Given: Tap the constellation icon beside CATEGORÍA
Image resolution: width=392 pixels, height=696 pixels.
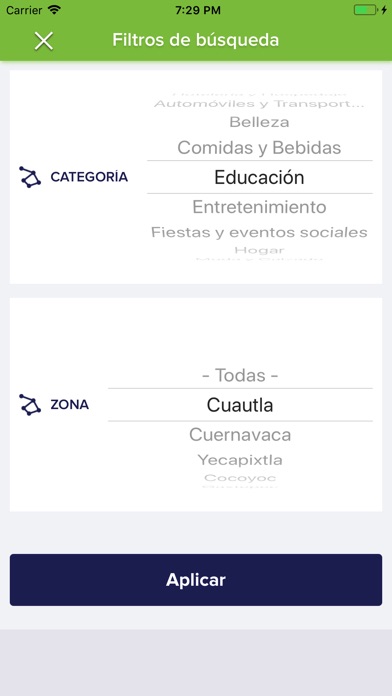Looking at the screenshot, I should click(30, 177).
